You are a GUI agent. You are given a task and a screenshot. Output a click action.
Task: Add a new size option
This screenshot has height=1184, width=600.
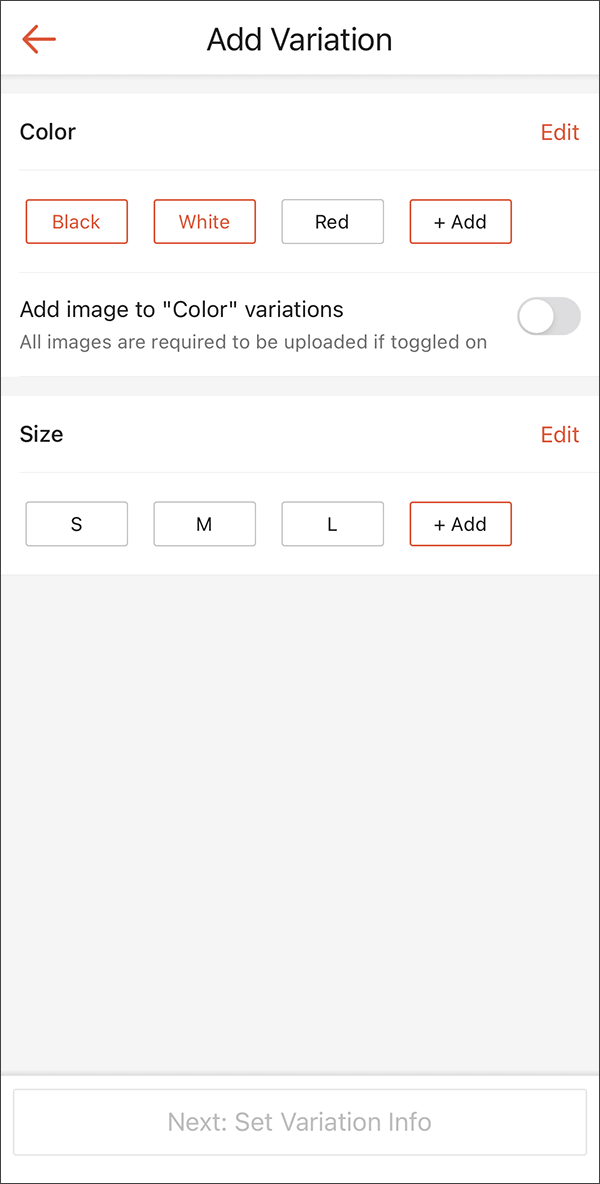(x=460, y=523)
